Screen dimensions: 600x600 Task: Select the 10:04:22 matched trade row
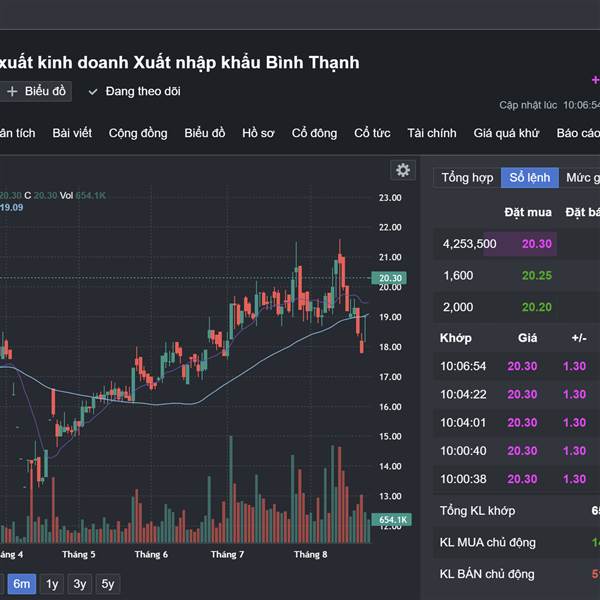(x=516, y=394)
